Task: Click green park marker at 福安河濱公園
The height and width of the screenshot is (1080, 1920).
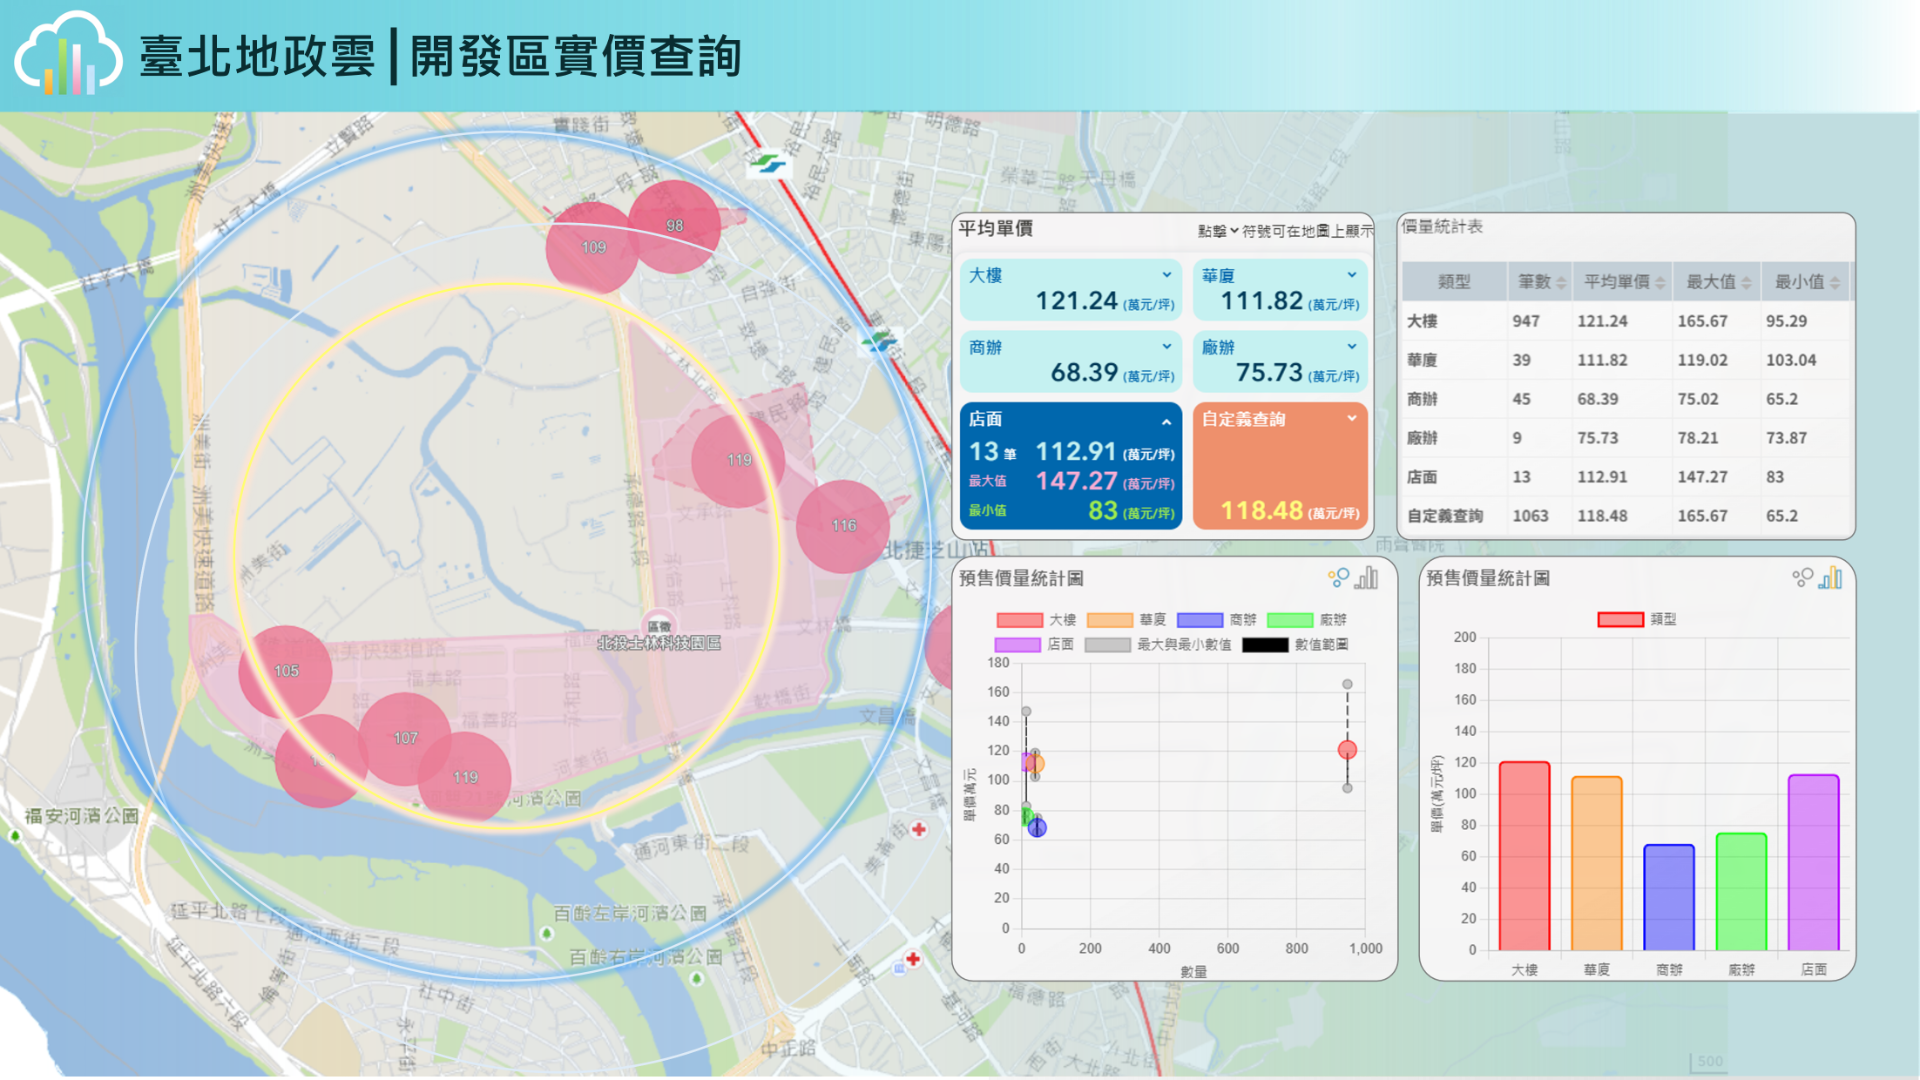Action: [x=15, y=835]
